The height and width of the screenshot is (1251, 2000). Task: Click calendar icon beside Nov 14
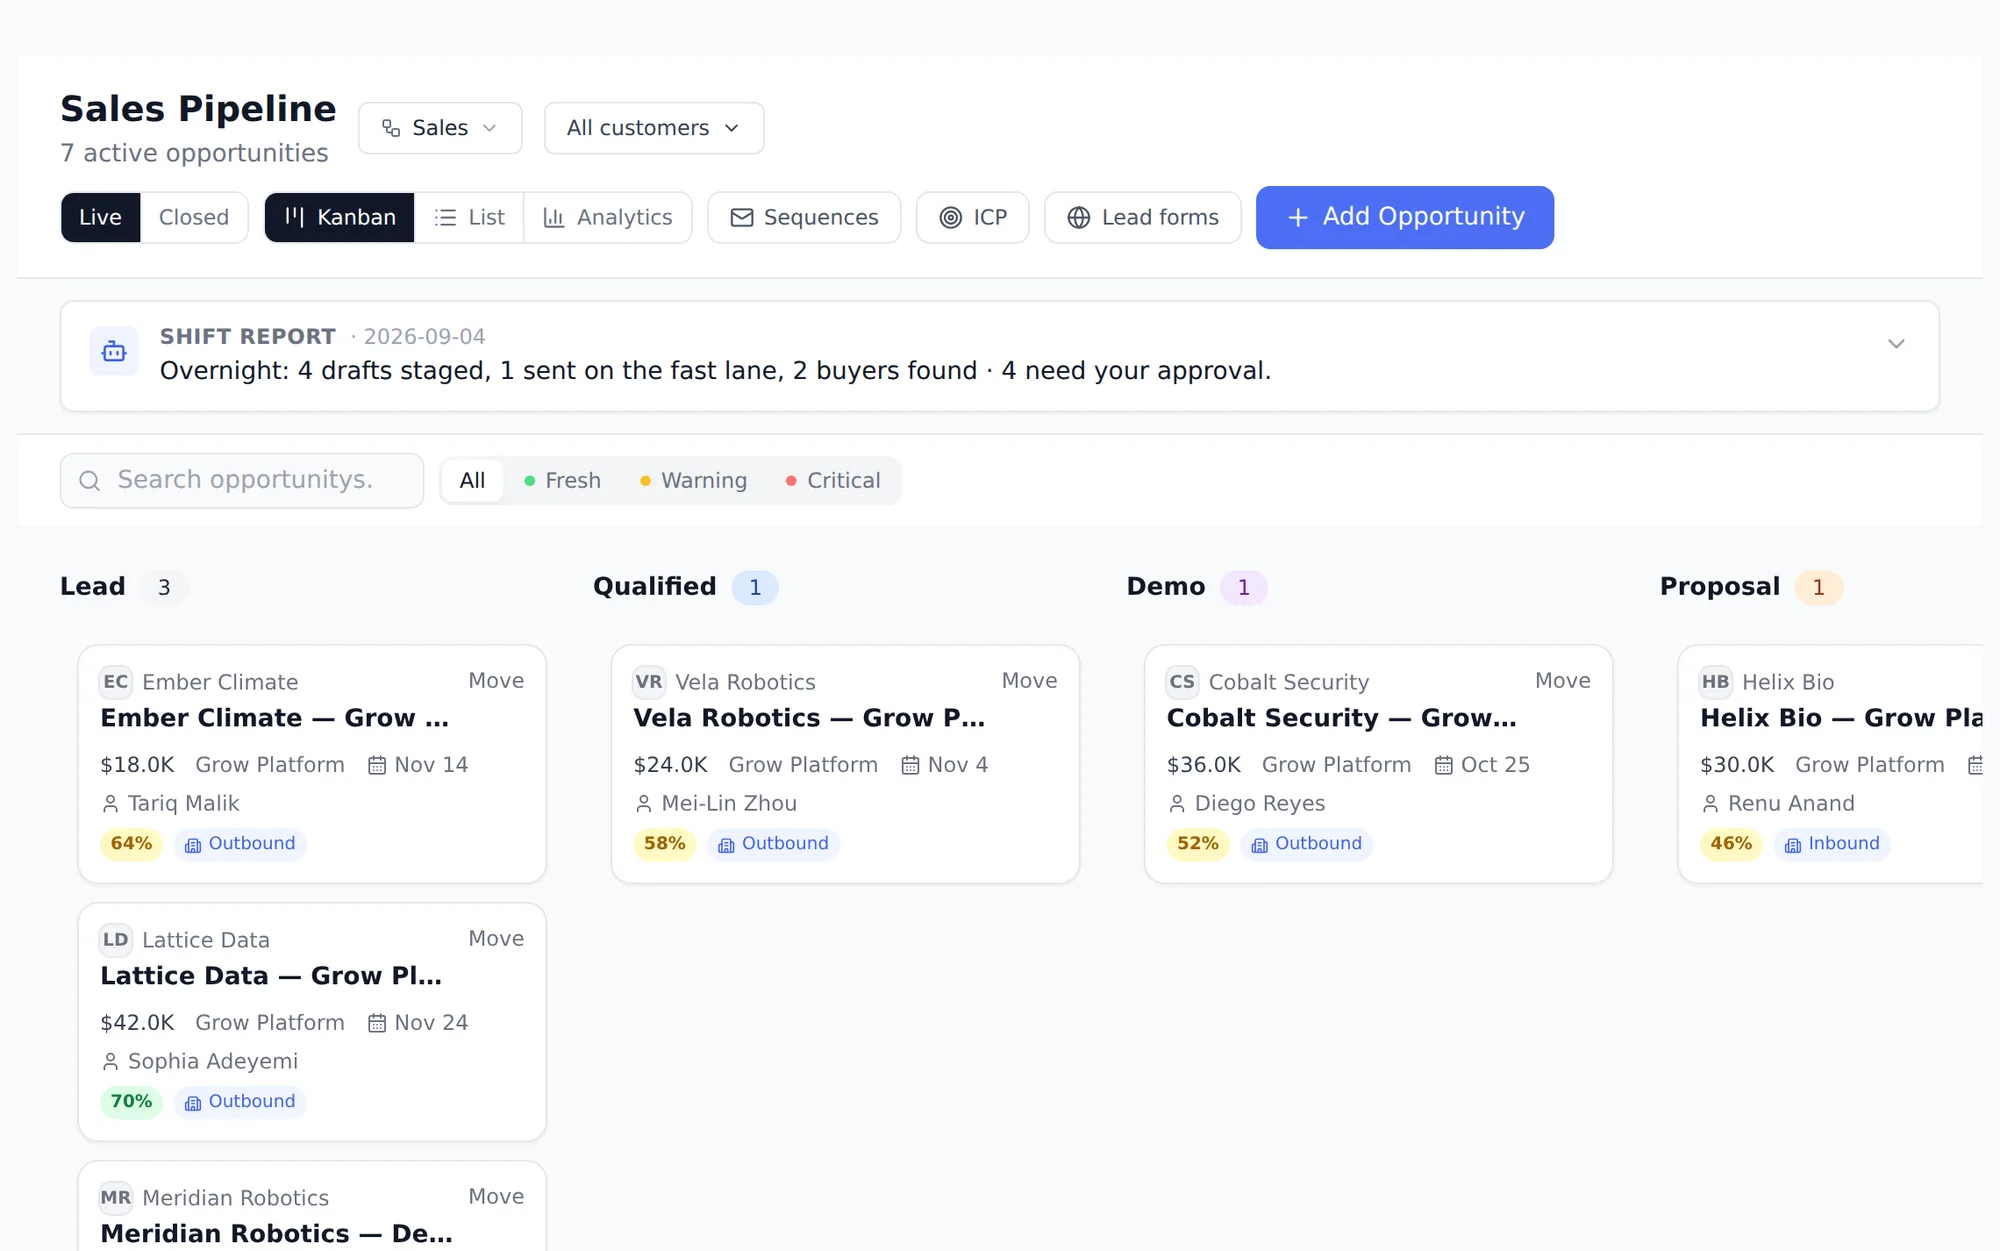[x=377, y=765]
